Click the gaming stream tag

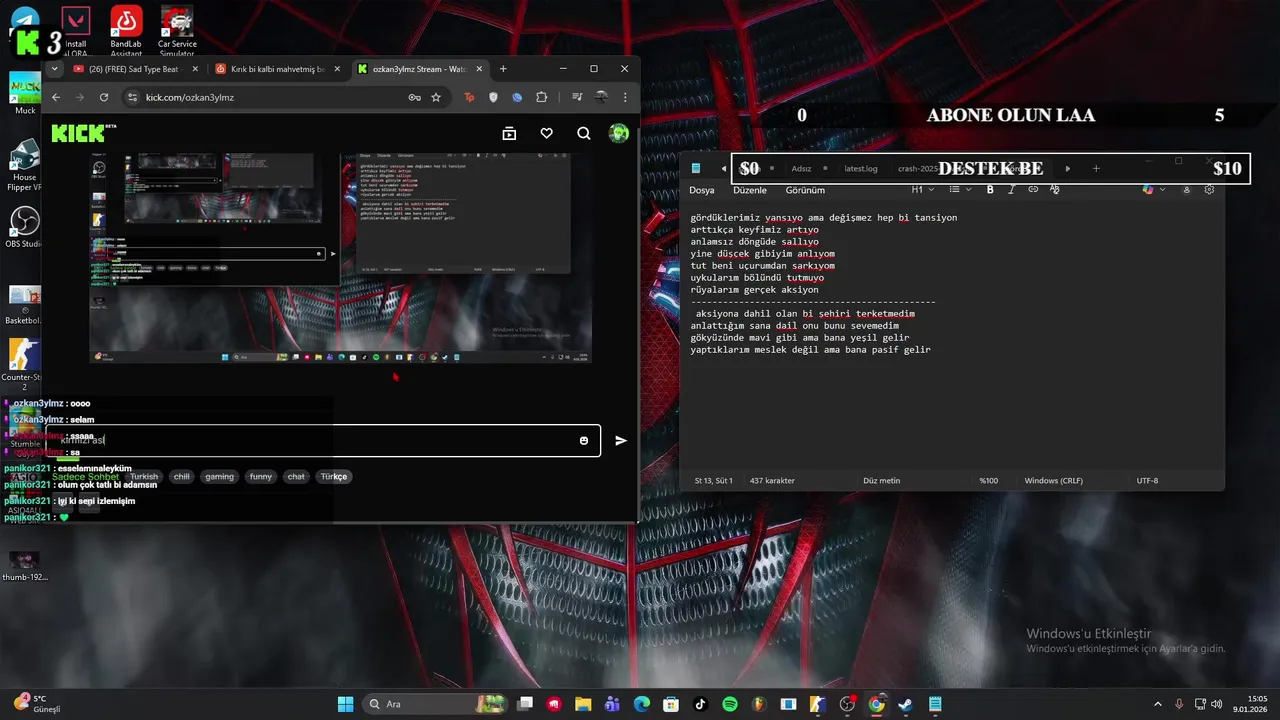220,477
